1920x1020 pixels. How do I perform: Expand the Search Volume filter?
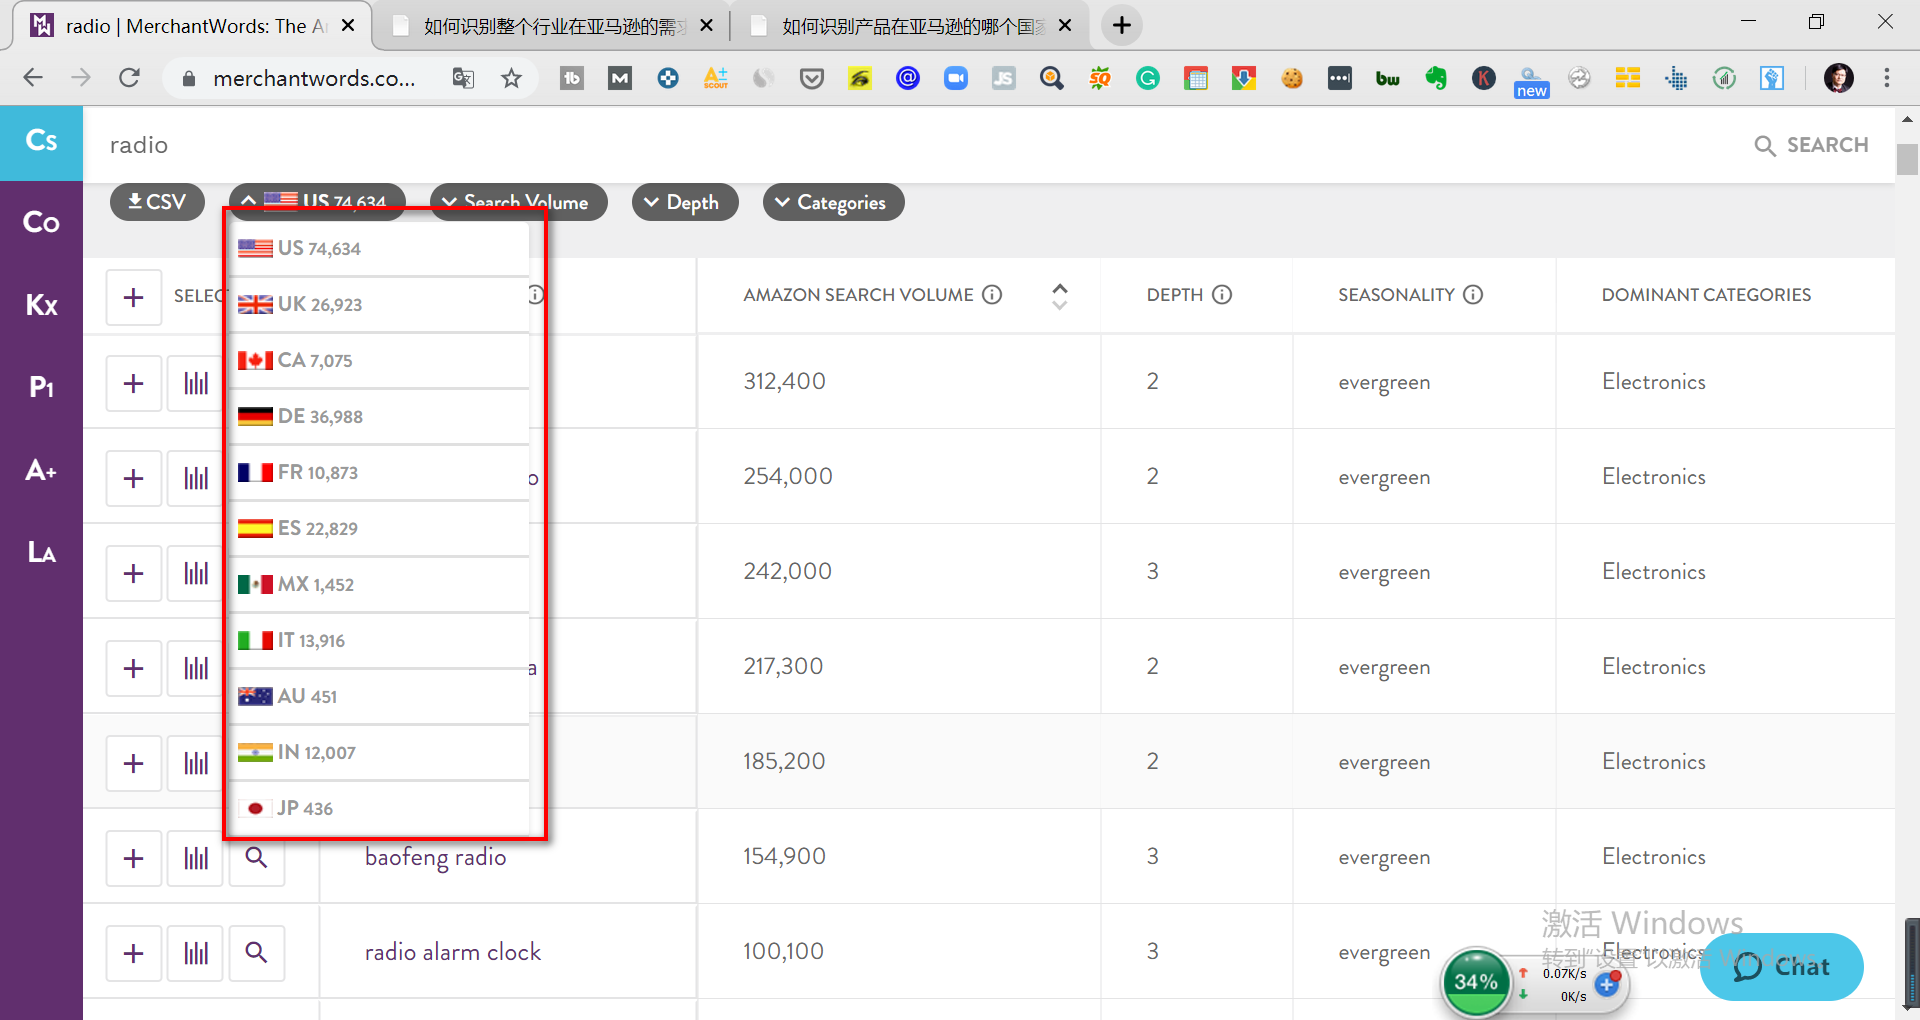tap(518, 202)
